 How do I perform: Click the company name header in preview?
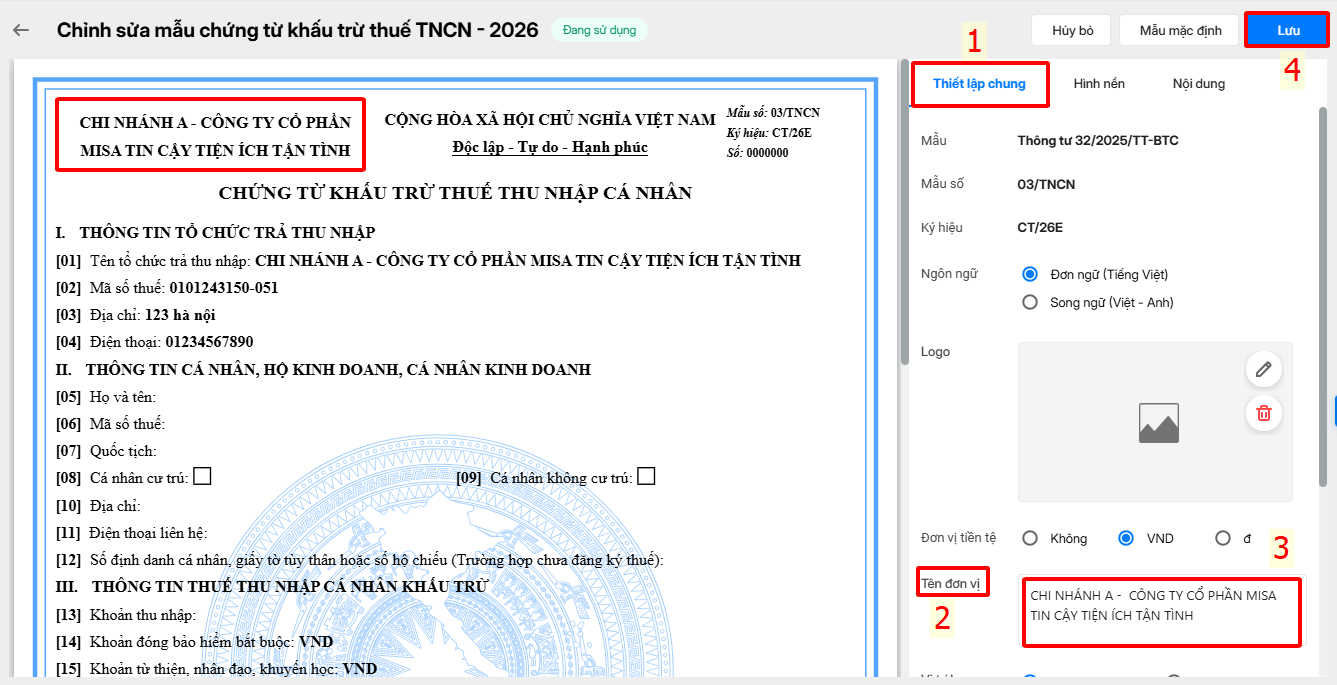[x=215, y=137]
